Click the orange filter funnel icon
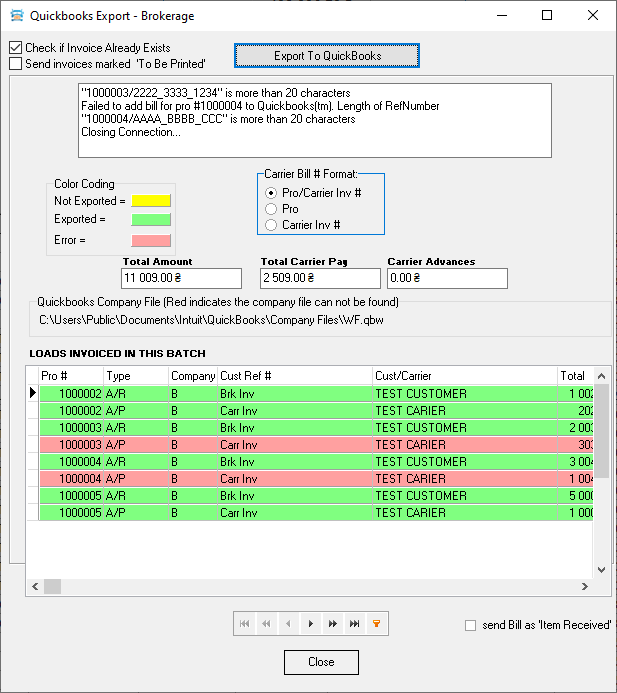The height and width of the screenshot is (693, 617). coord(376,624)
